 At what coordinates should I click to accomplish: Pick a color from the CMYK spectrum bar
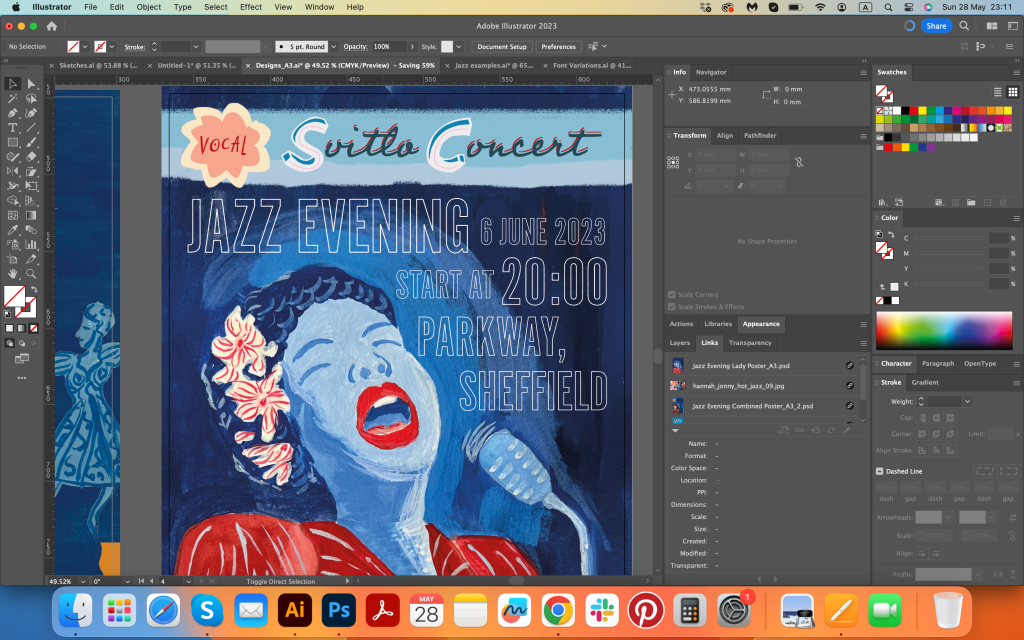tap(942, 331)
